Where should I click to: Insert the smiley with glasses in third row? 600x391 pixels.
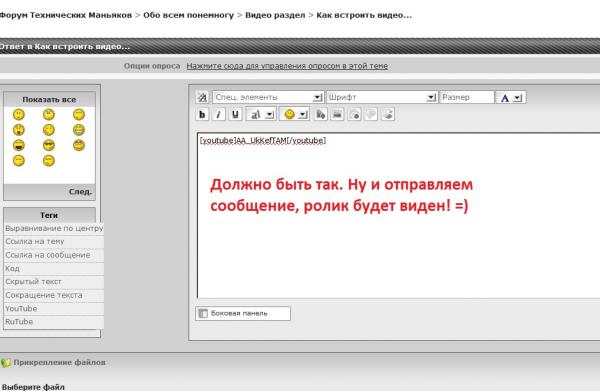click(79, 145)
